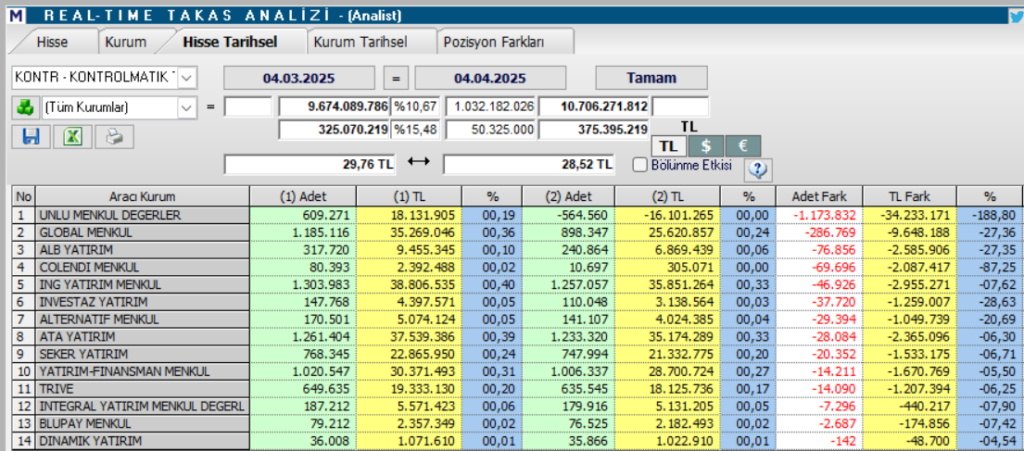This screenshot has height=451, width=1024.
Task: Click the 28,52 TL price field
Action: pyautogui.click(x=528, y=164)
